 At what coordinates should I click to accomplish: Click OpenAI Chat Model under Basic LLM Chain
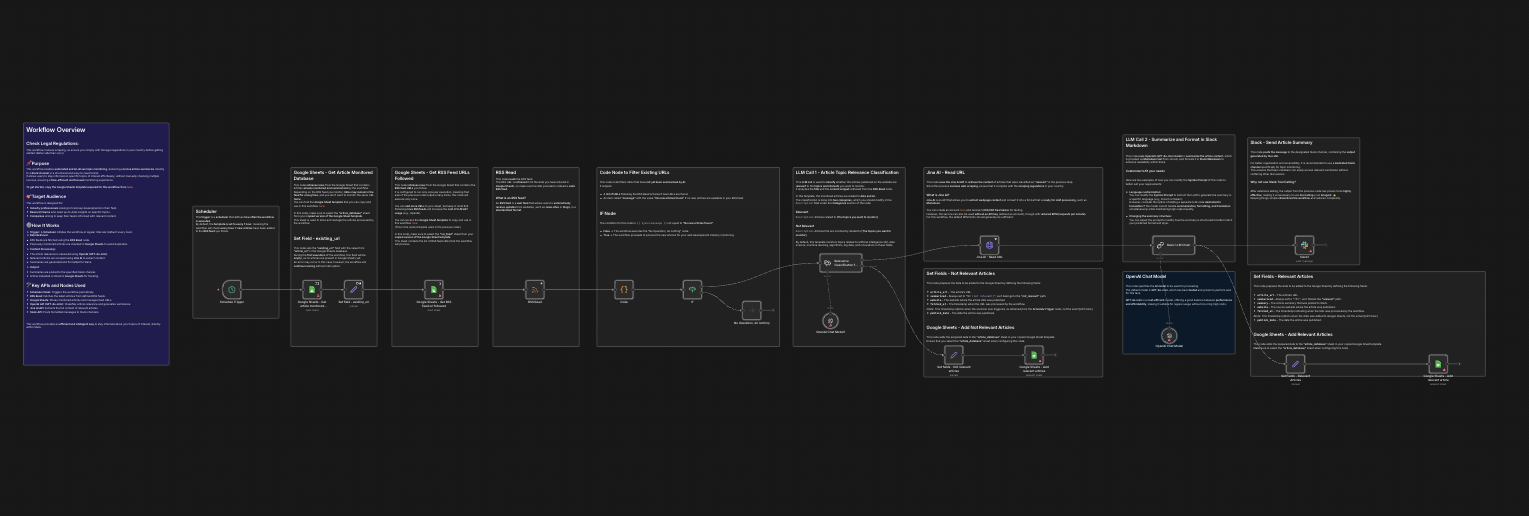[1169, 335]
